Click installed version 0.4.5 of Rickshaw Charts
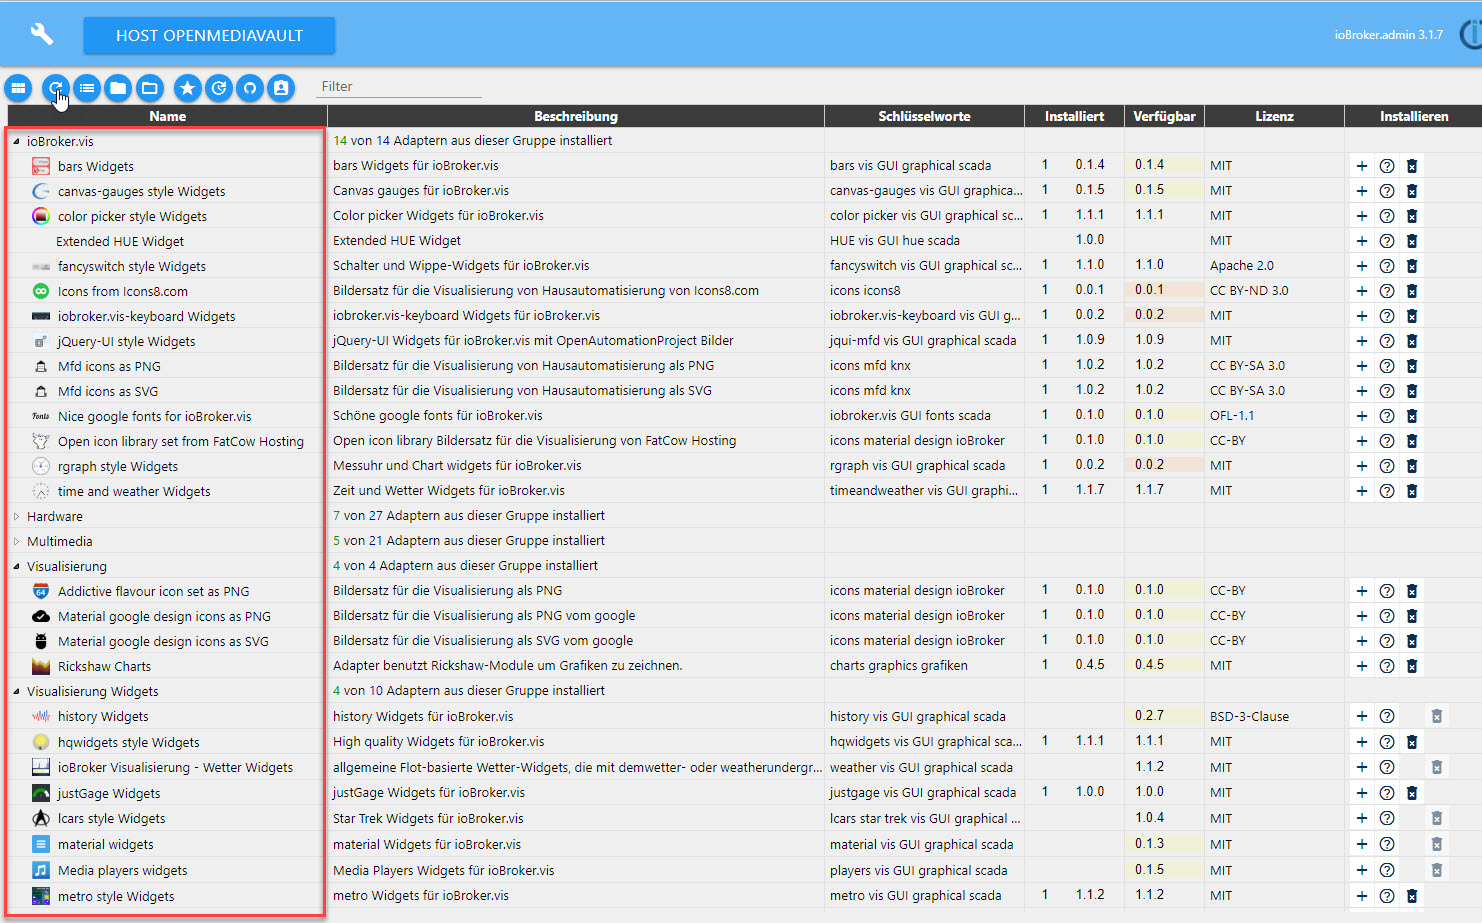 [1090, 665]
